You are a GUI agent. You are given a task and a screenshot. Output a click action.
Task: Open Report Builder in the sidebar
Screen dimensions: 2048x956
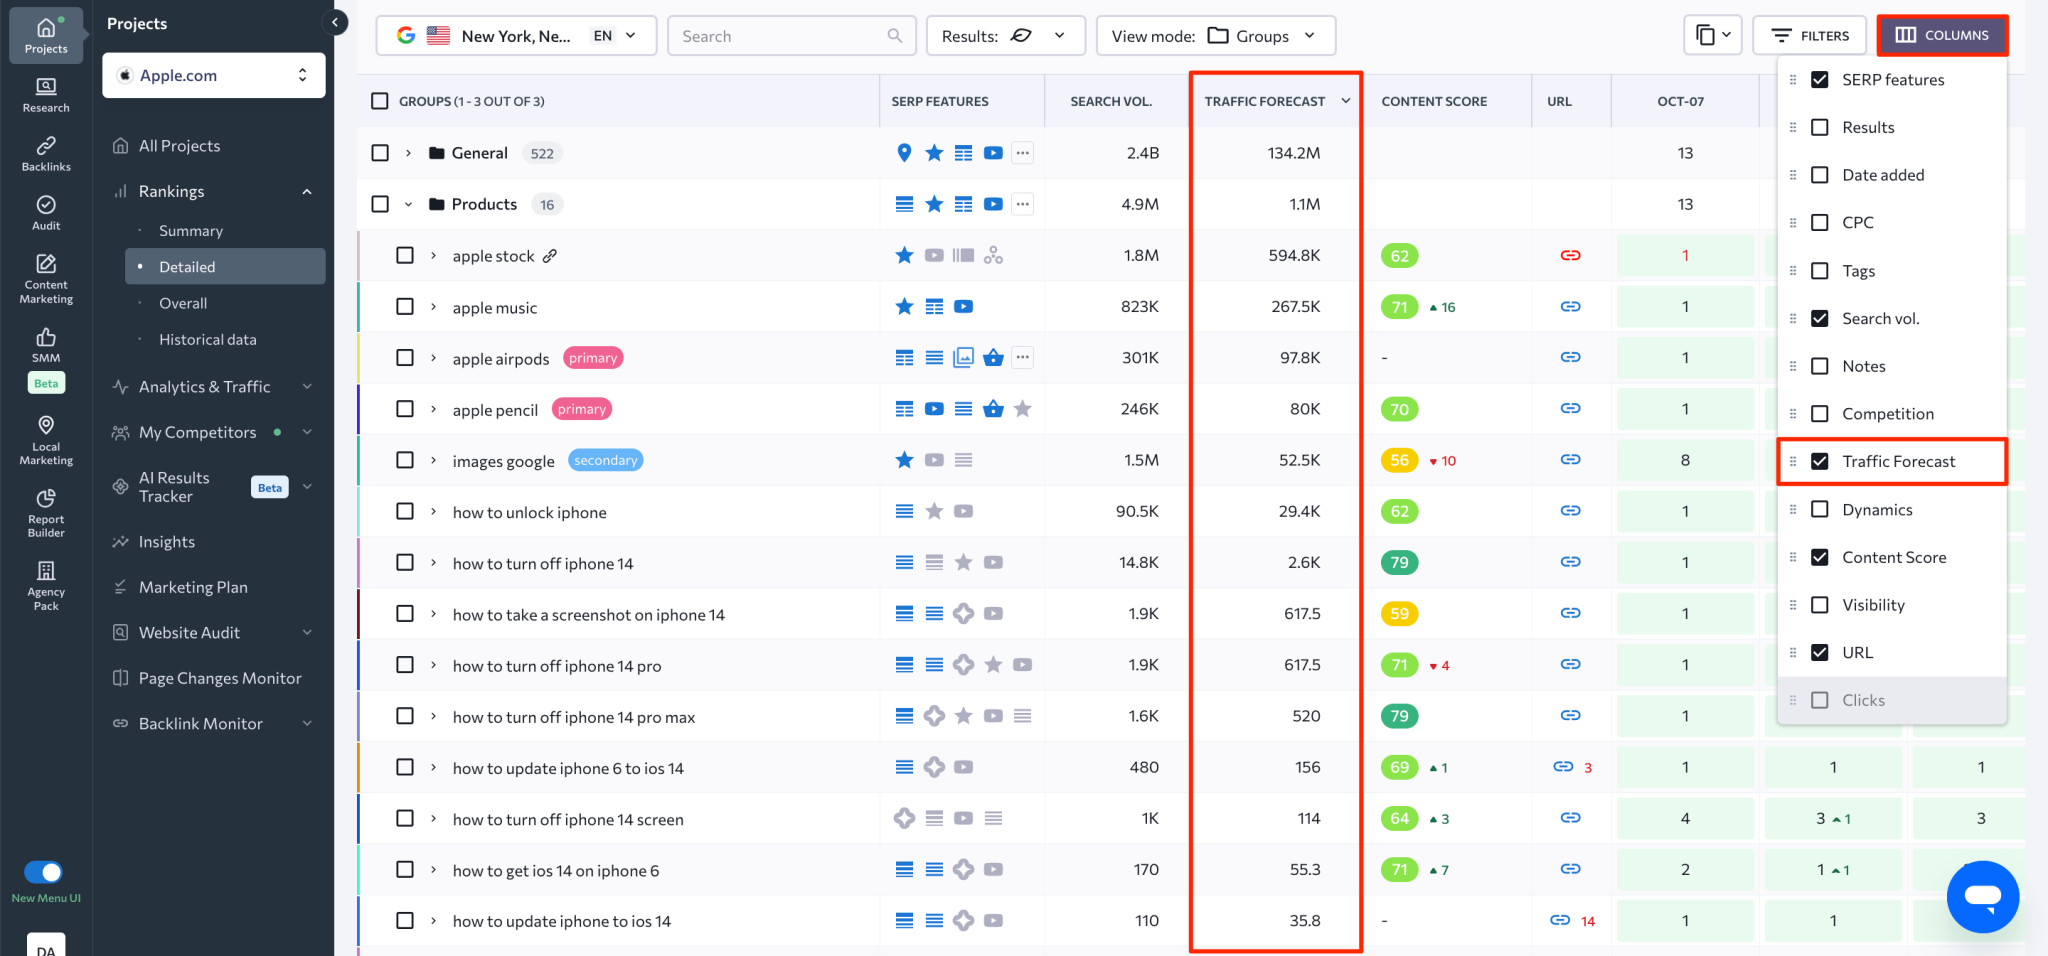pos(46,512)
